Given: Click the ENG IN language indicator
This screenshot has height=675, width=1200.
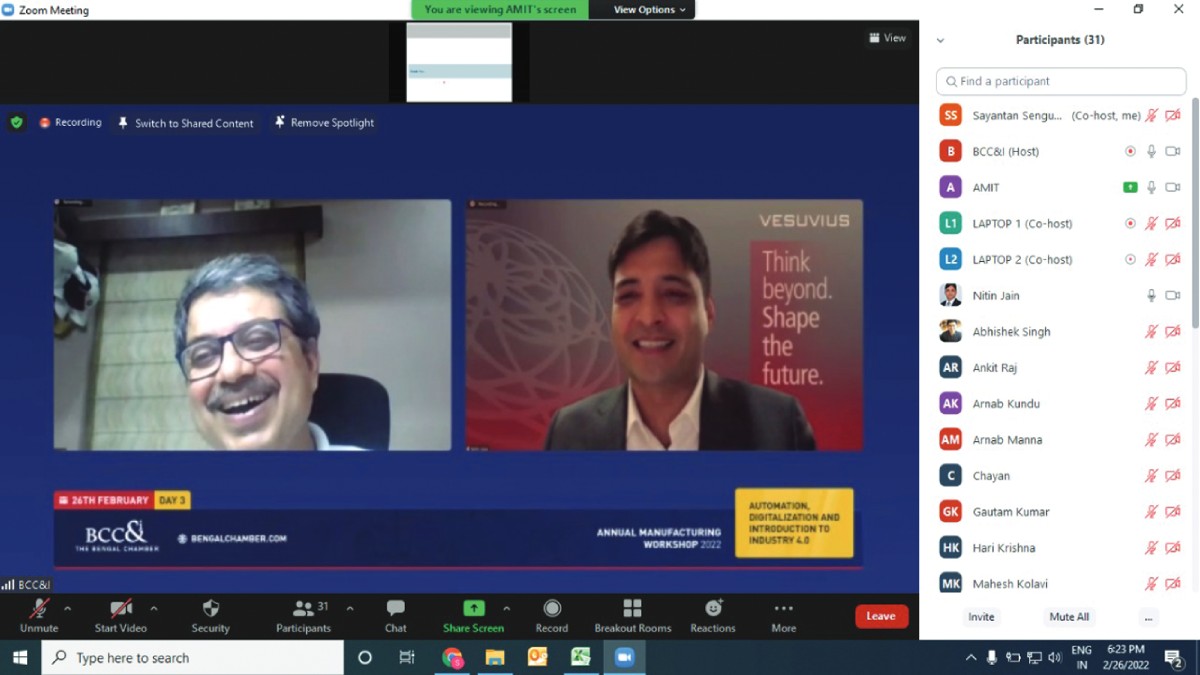Looking at the screenshot, I should click(x=1081, y=657).
